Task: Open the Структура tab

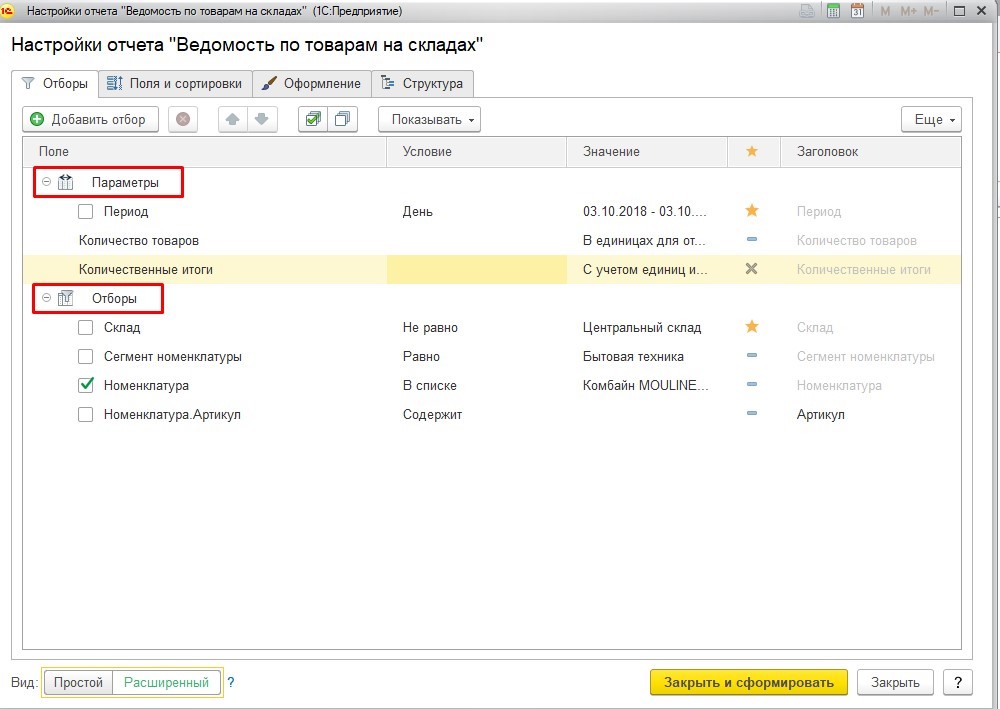Action: click(422, 83)
